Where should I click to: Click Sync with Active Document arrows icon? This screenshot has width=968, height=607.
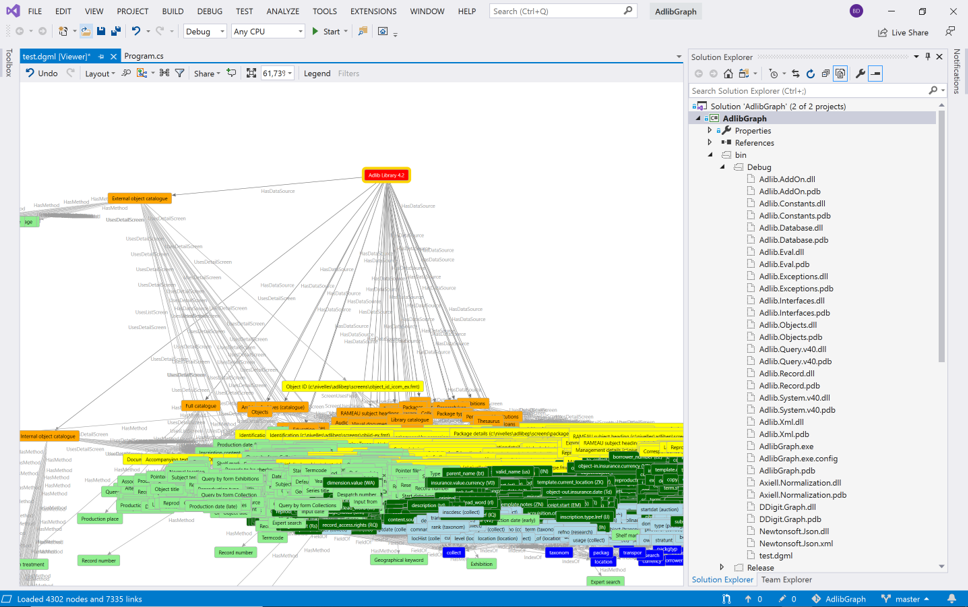click(x=796, y=73)
